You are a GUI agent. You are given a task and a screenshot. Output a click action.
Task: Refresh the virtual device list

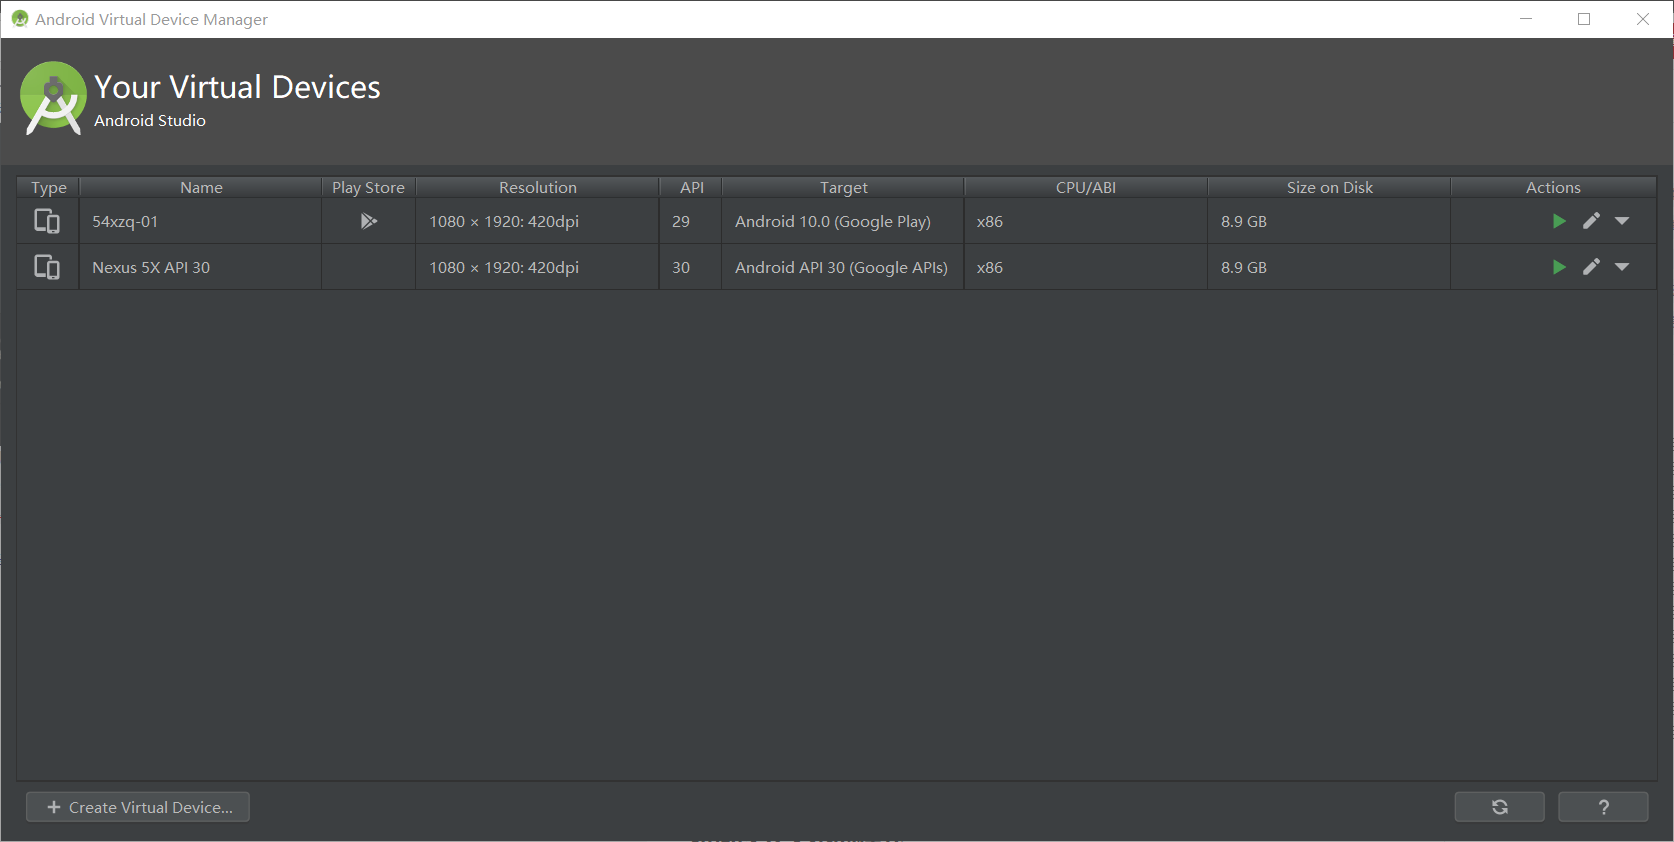click(x=1499, y=807)
